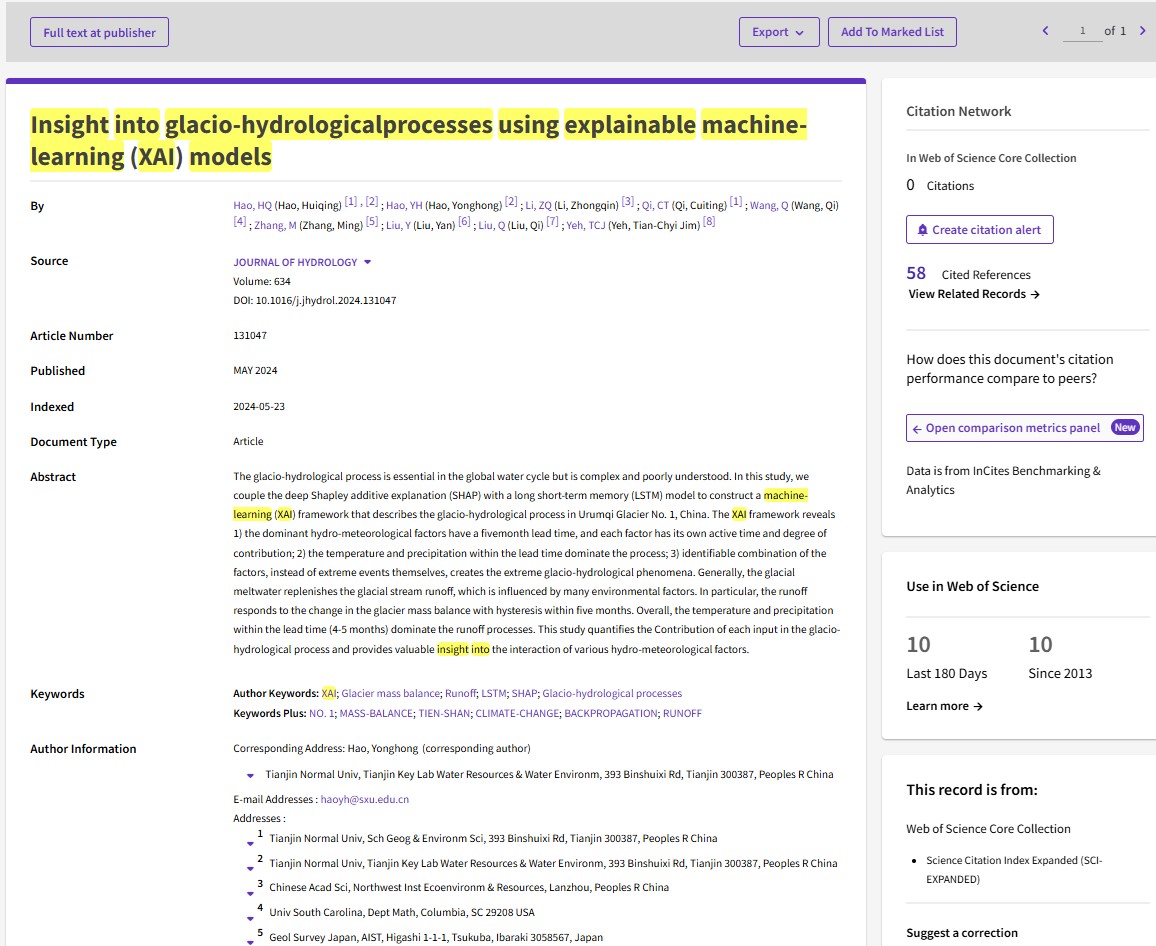The width and height of the screenshot is (1156, 946).
Task: Click Glacio-hydrological processes keyword
Action: tap(612, 693)
